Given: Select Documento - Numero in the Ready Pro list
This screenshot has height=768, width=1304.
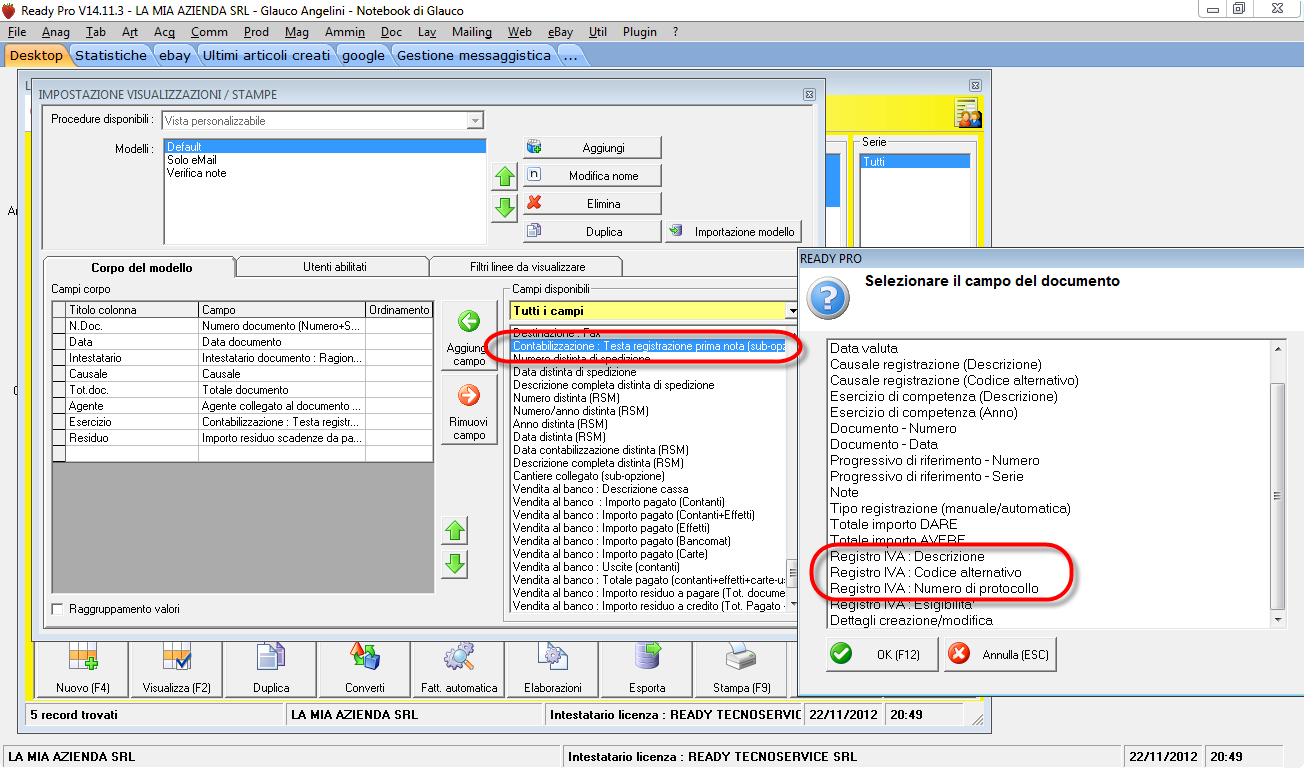Looking at the screenshot, I should pyautogui.click(x=1048, y=428).
